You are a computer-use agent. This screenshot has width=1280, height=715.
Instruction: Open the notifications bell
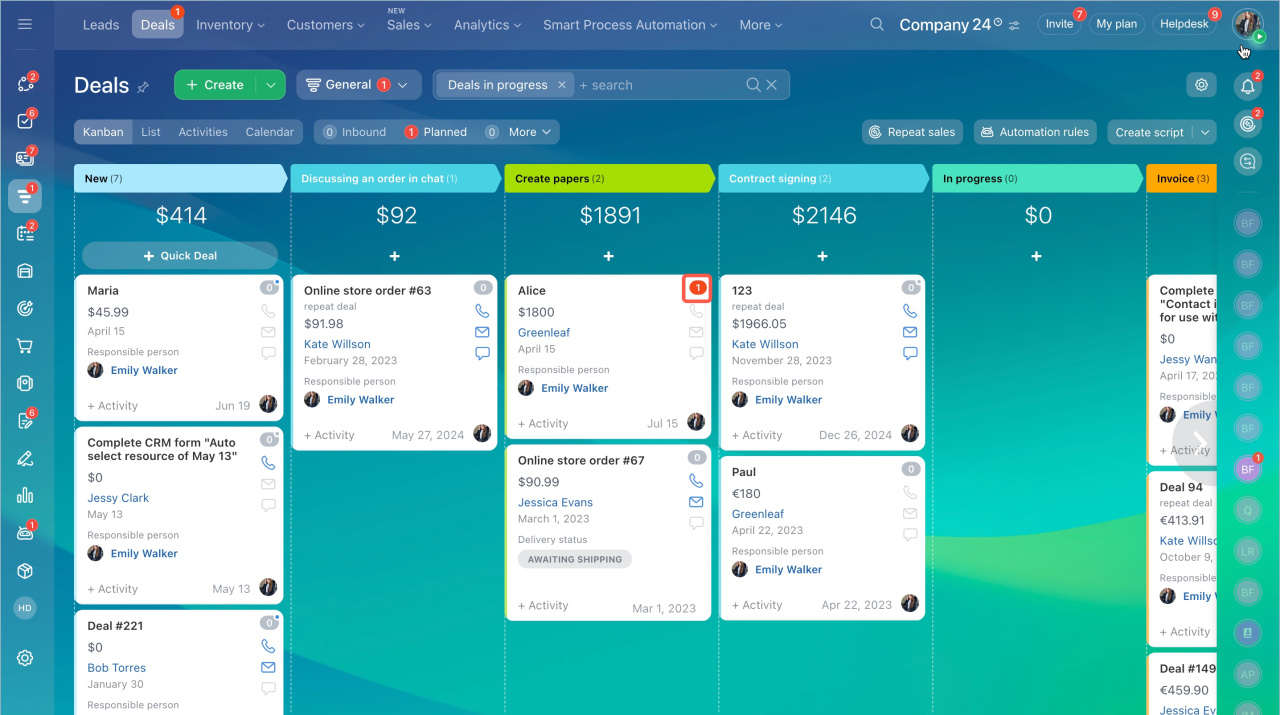[1247, 87]
